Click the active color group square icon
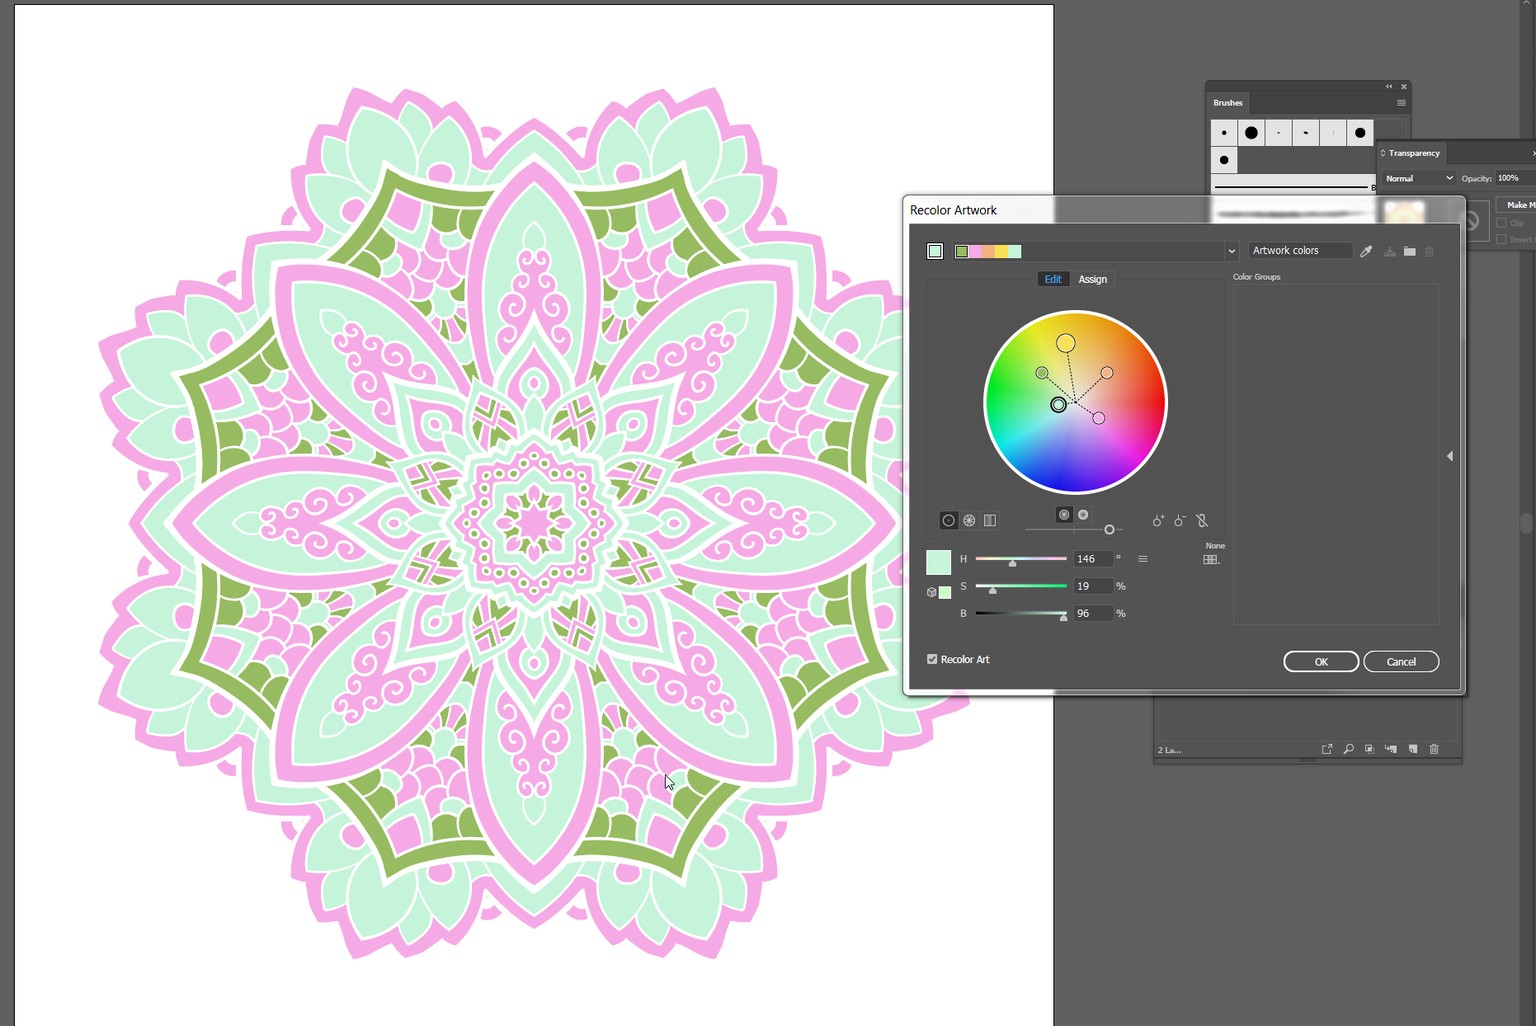1536x1026 pixels. tap(935, 251)
